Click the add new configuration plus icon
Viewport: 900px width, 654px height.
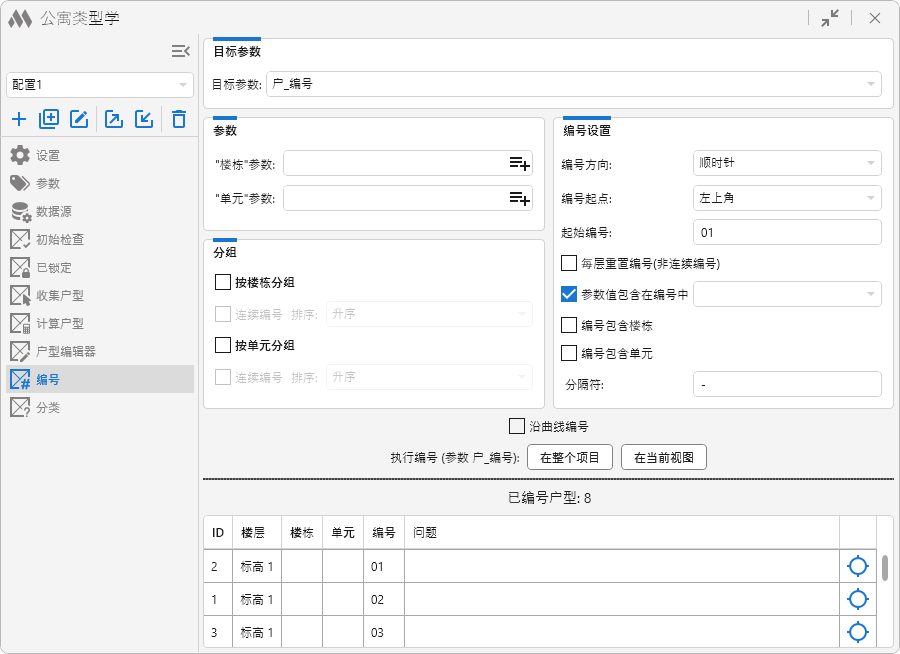19,120
